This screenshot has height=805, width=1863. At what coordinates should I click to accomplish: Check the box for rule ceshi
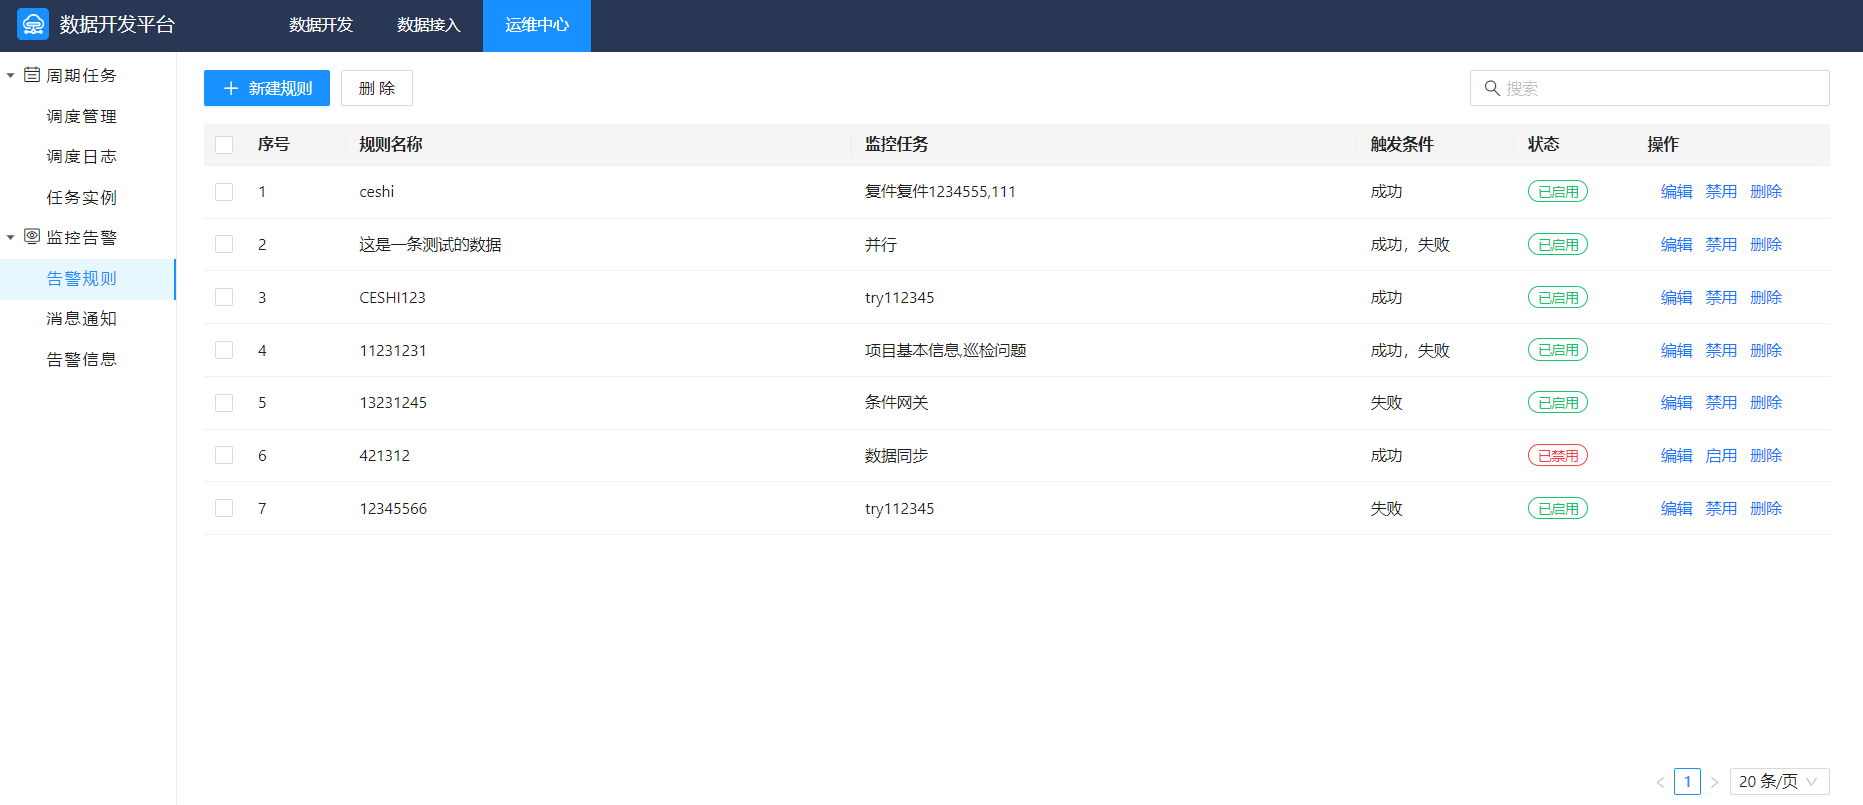pos(224,192)
